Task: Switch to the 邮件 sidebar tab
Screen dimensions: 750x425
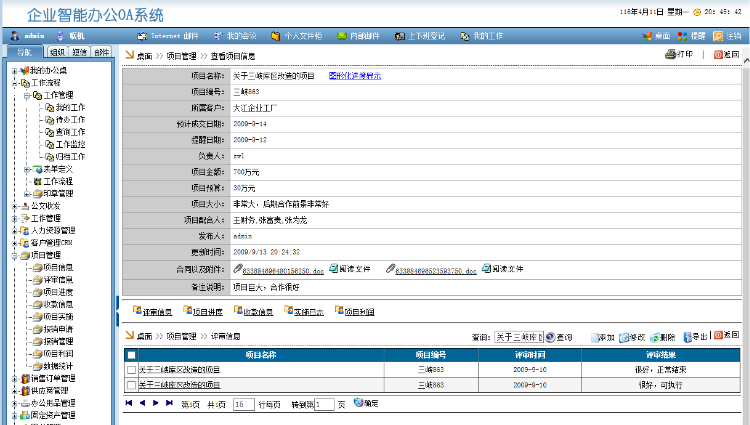Action: [x=101, y=52]
